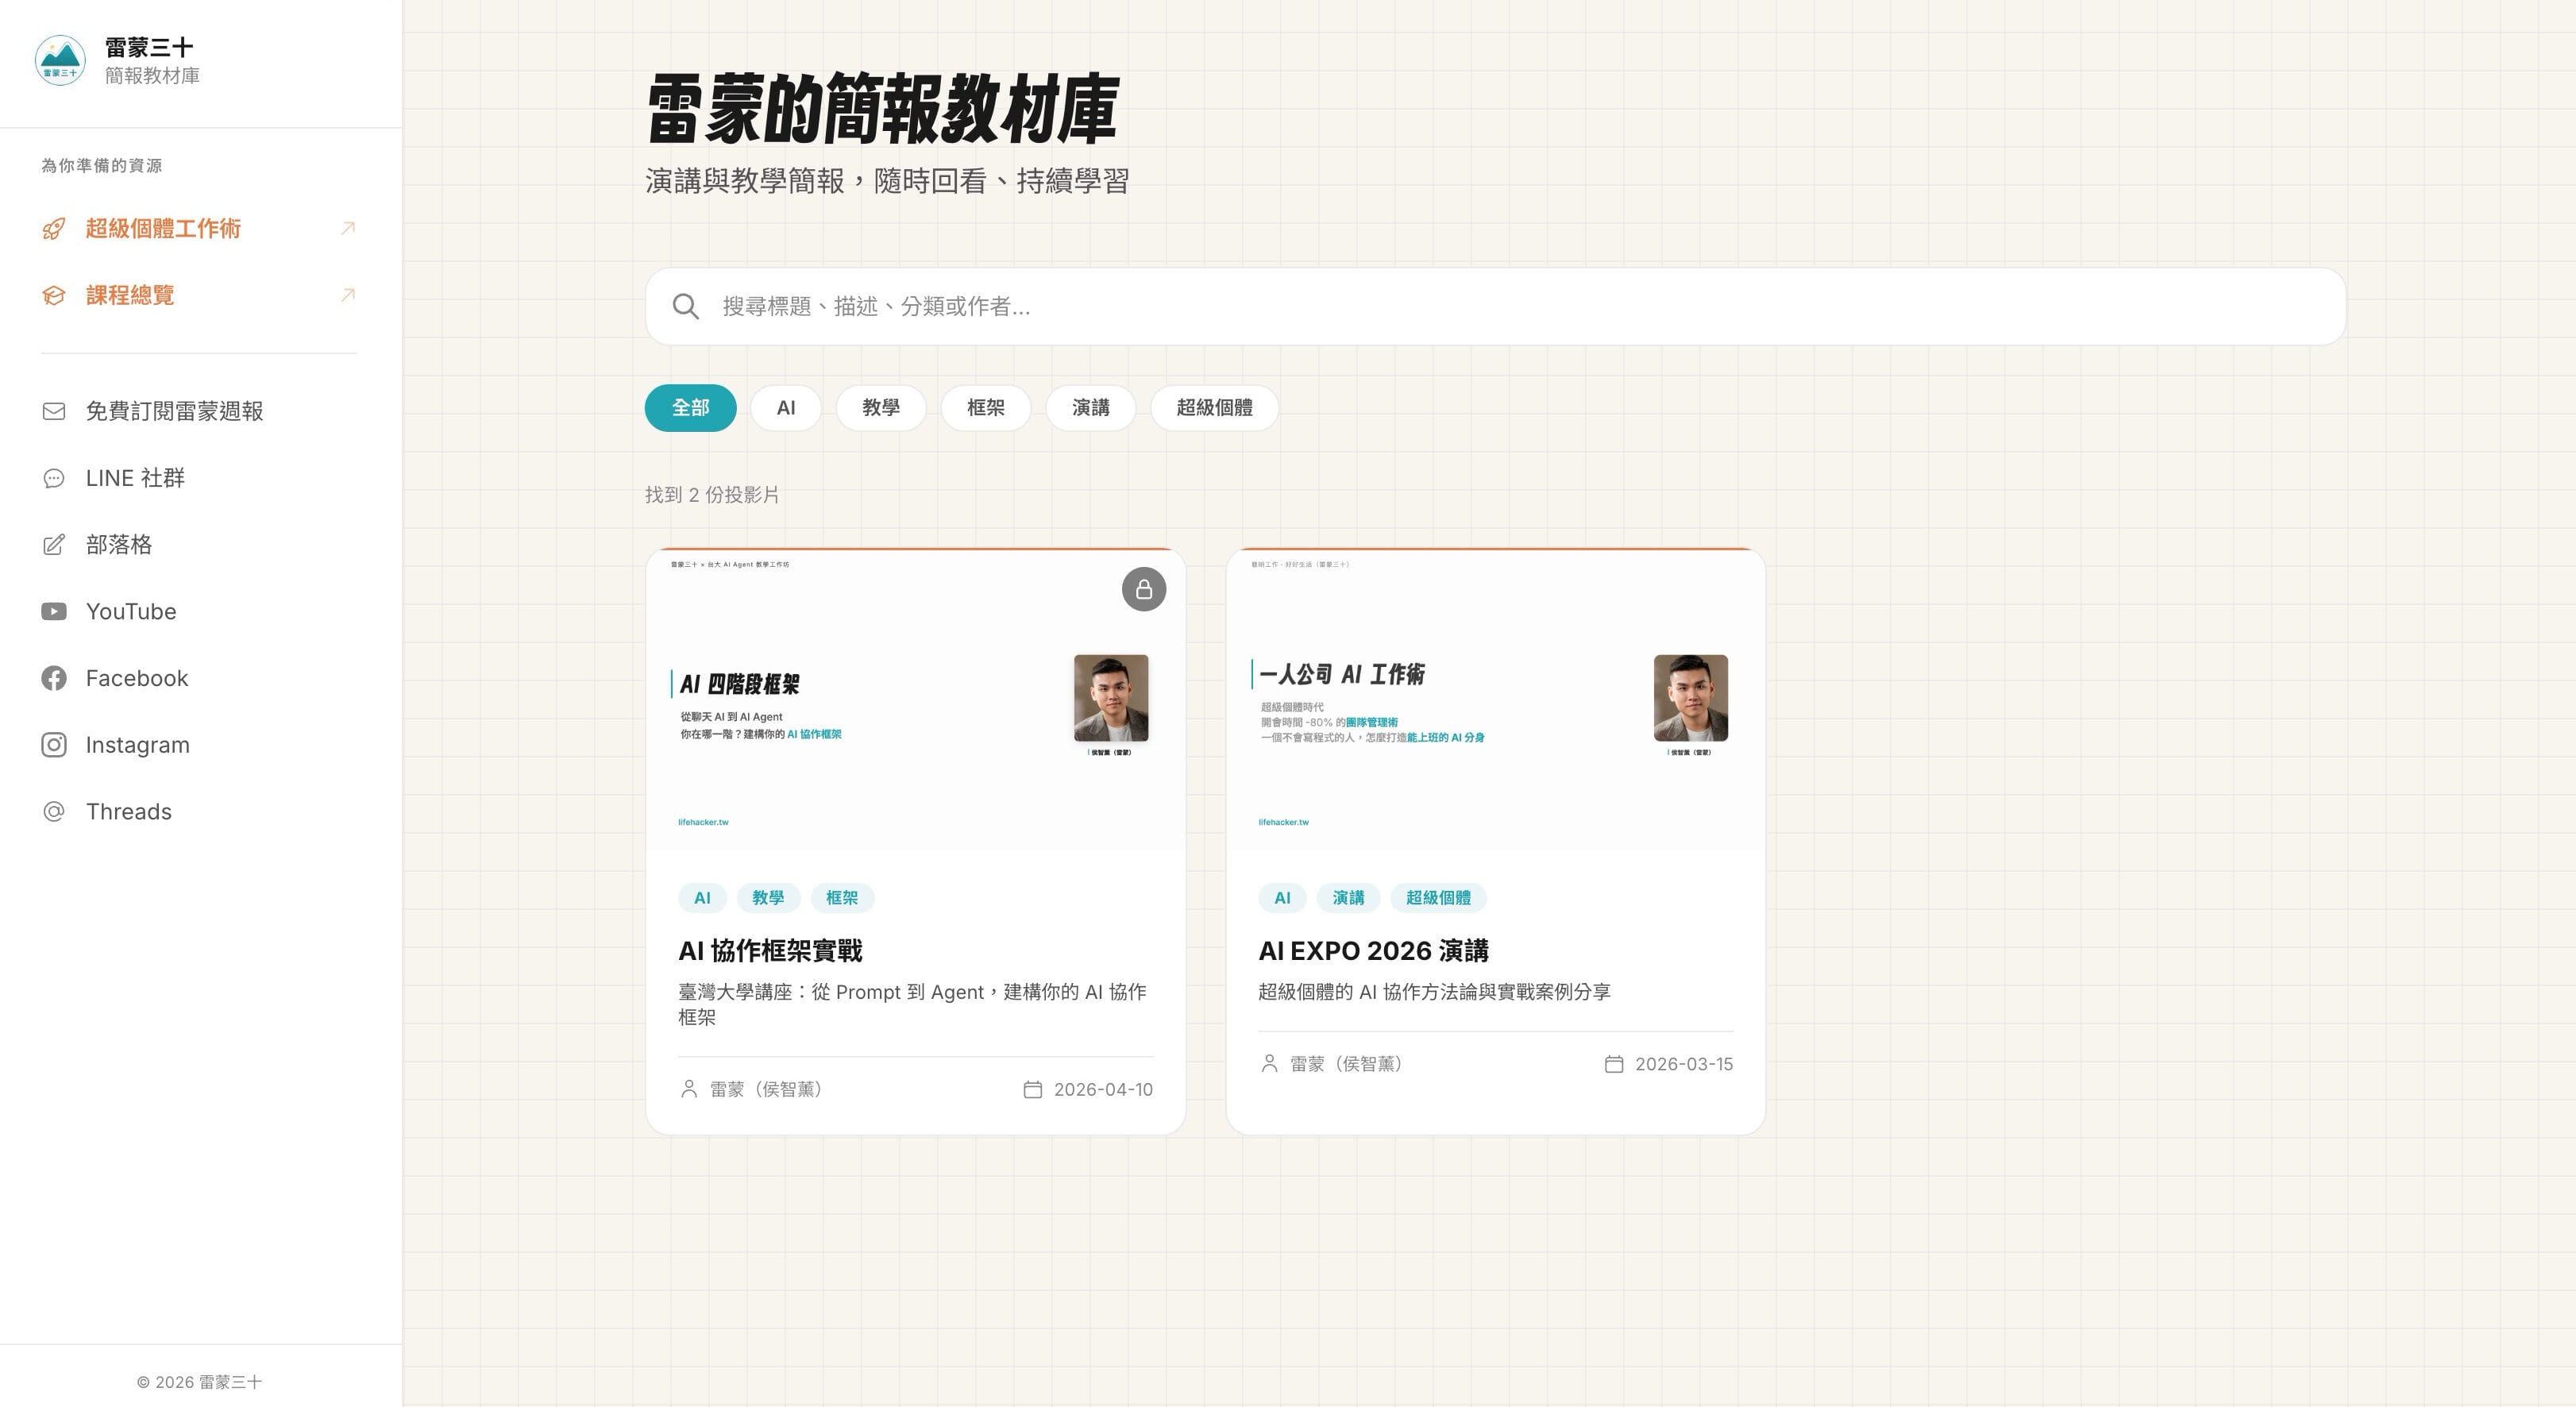The height and width of the screenshot is (1407, 2576).
Task: Switch to the 超級個體 filter tab
Action: [1215, 407]
